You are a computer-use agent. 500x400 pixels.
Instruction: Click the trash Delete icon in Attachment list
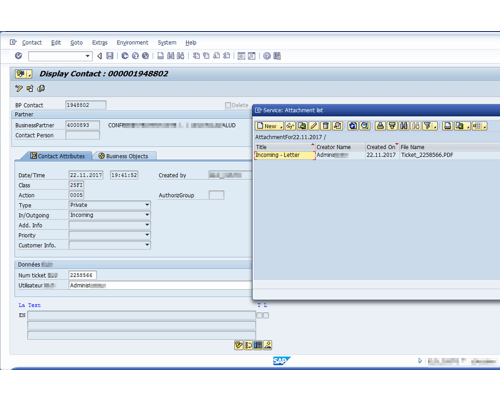(326, 126)
